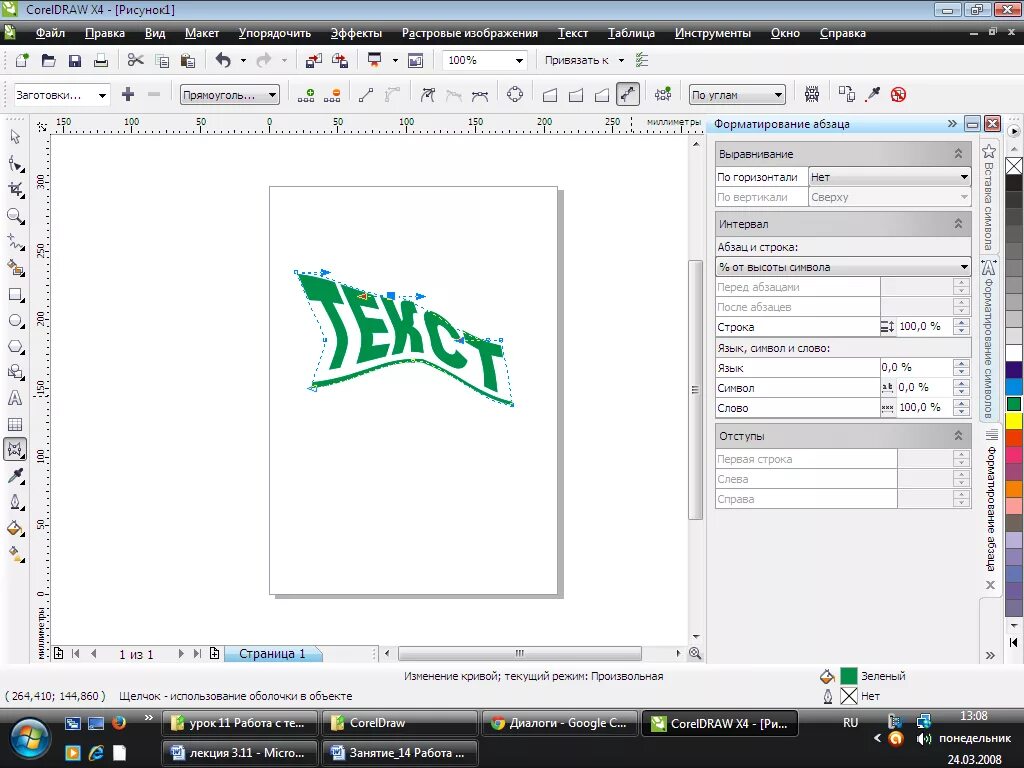This screenshot has height=768, width=1024.
Task: Click the Windows Start button
Action: [29, 739]
